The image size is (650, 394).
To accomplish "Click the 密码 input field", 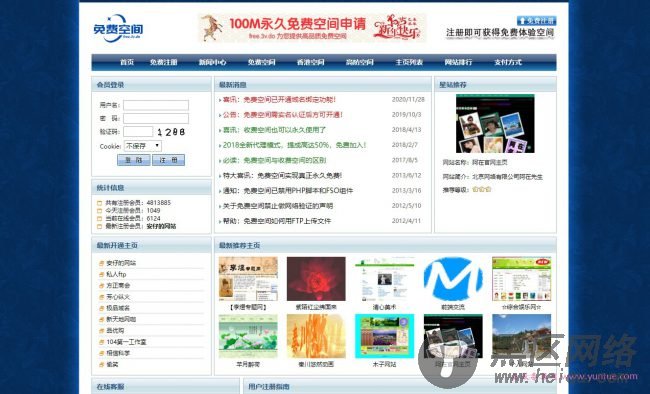I will coord(156,118).
